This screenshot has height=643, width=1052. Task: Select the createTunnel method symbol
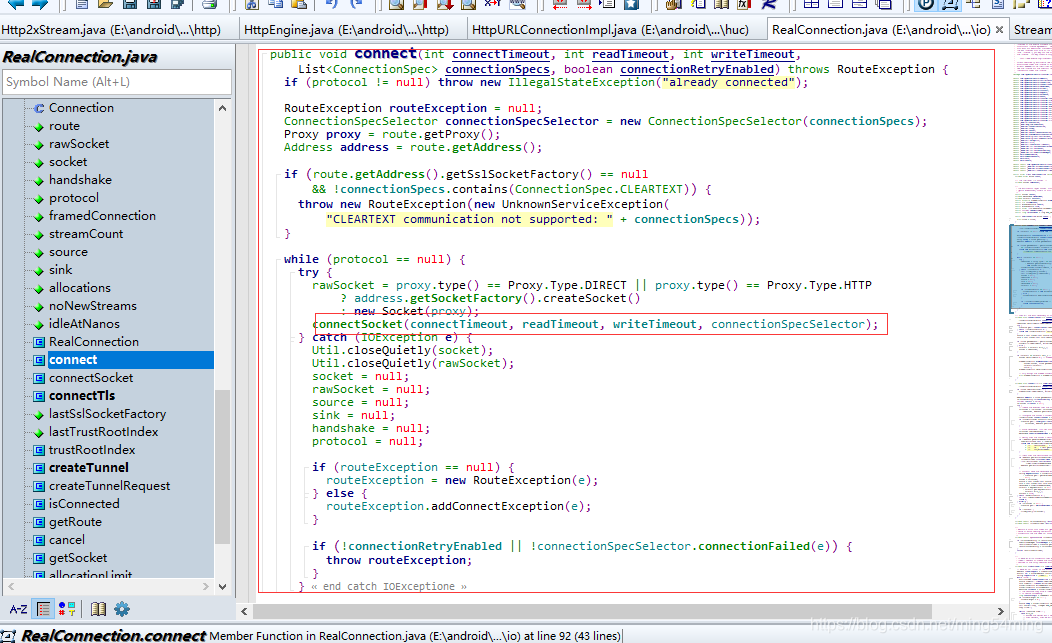(89, 468)
